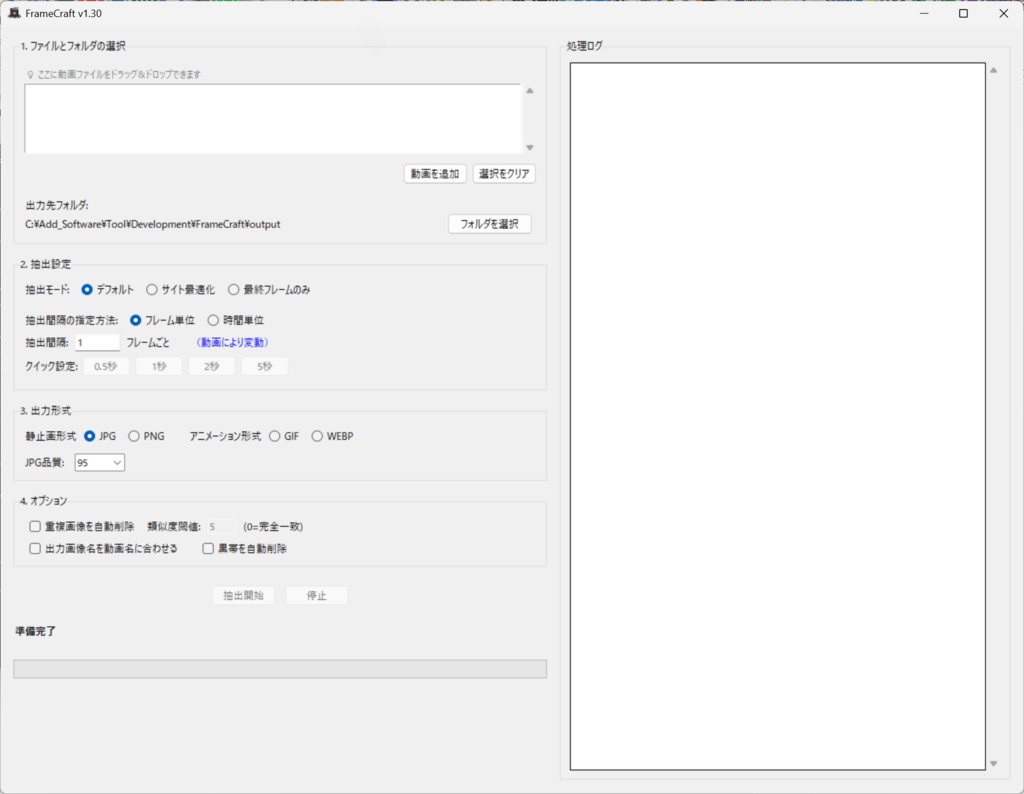Screen dimensions: 1024x794
Task: Click the (0=完全一致) hint text
Action: tap(273, 526)
